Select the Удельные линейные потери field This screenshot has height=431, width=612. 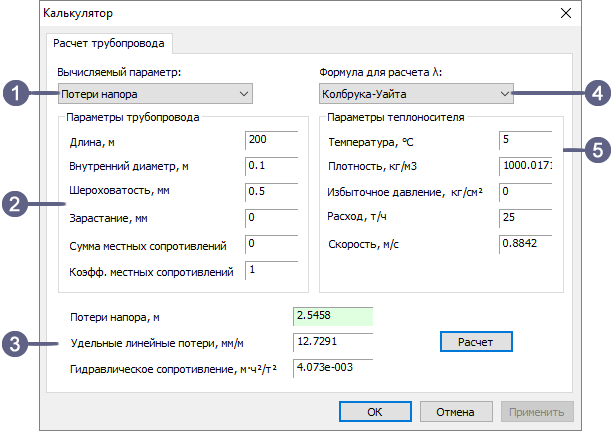coord(332,342)
